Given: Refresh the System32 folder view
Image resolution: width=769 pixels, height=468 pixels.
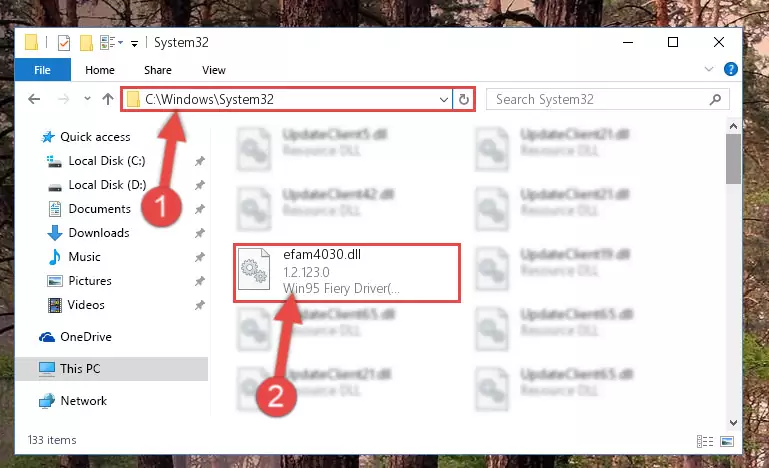Looking at the screenshot, I should (x=463, y=100).
